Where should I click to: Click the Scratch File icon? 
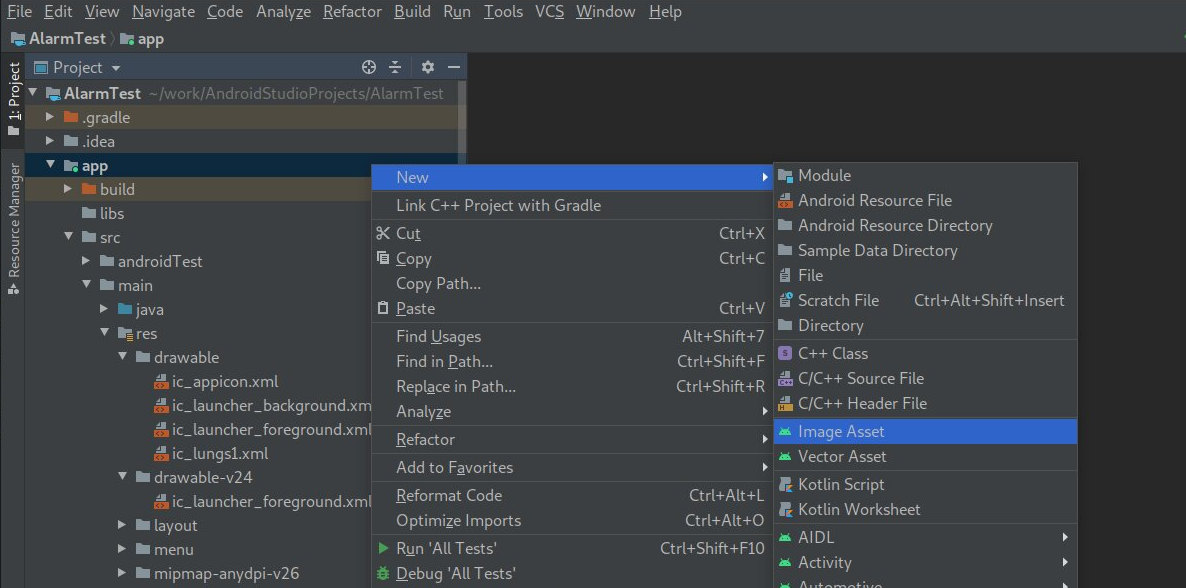[x=785, y=300]
